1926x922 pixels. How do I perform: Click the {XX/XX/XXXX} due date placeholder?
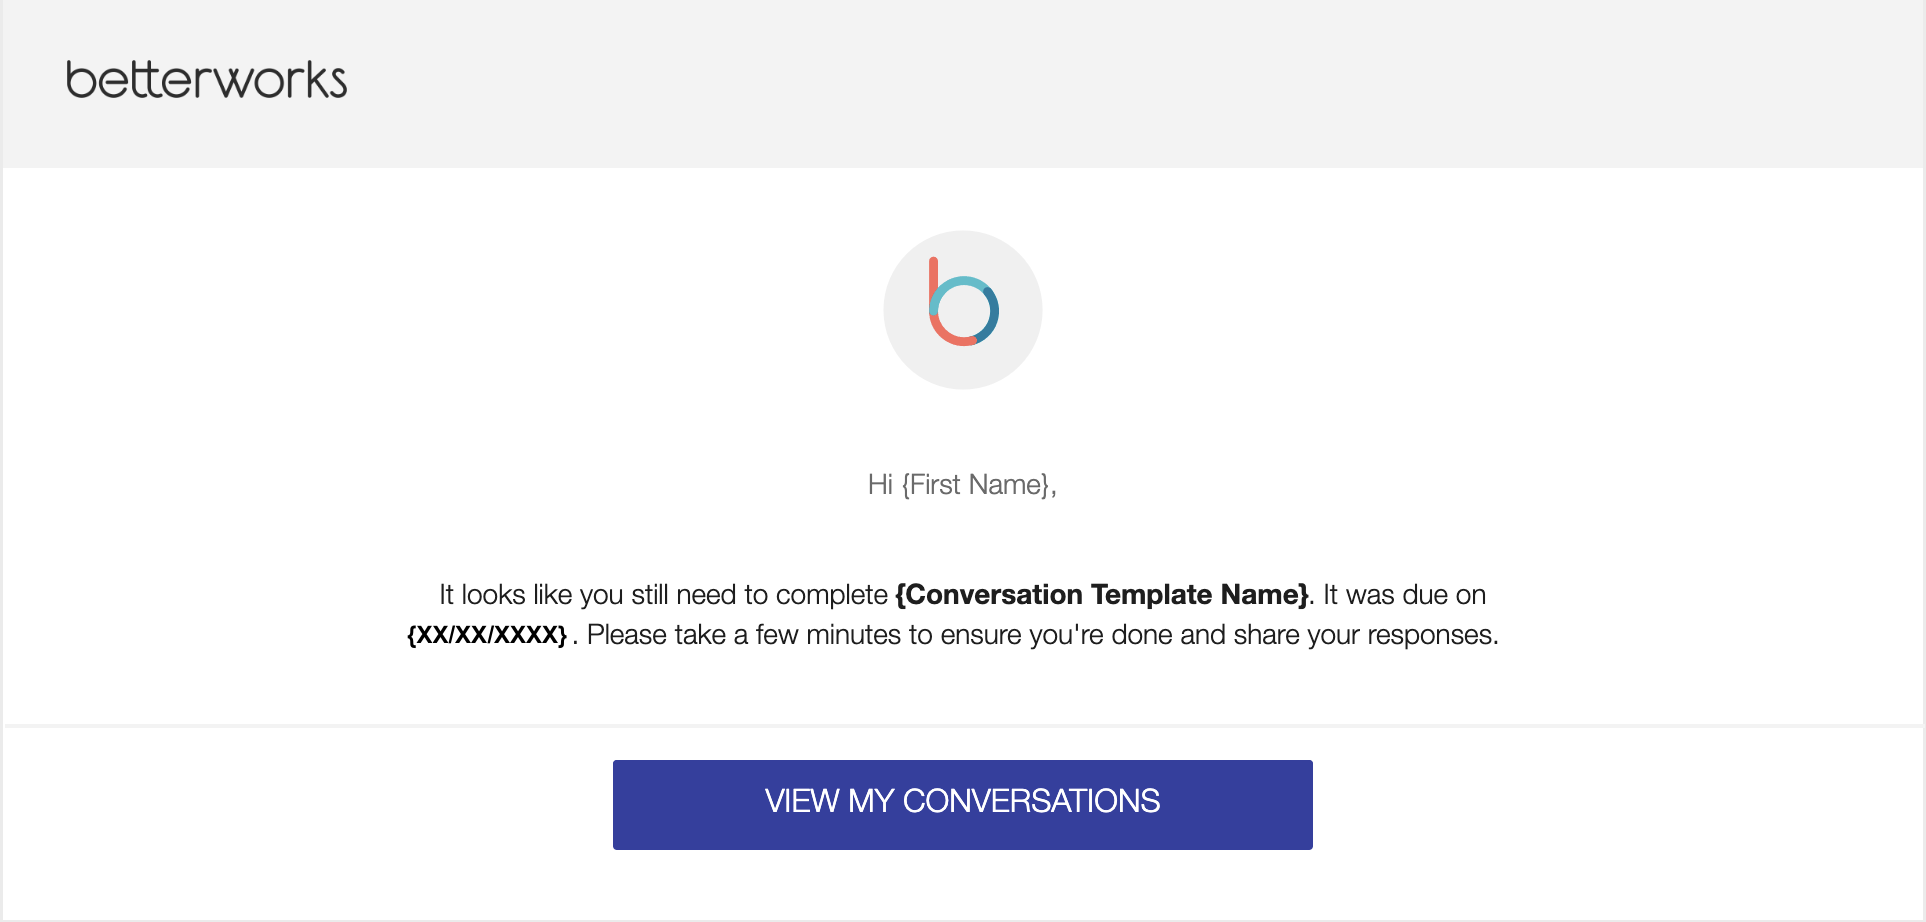pos(487,635)
